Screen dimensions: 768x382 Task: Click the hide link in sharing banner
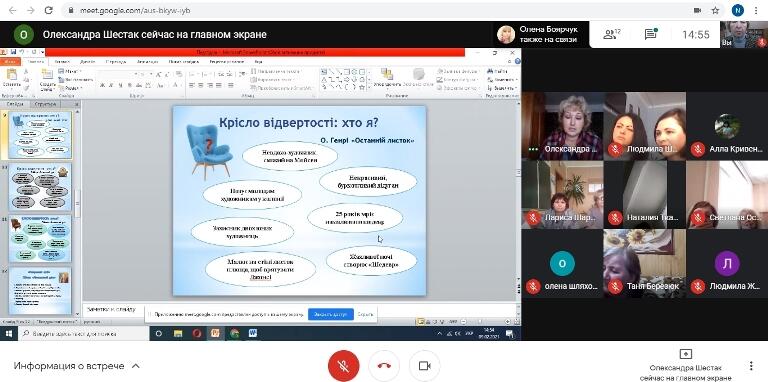click(x=364, y=314)
